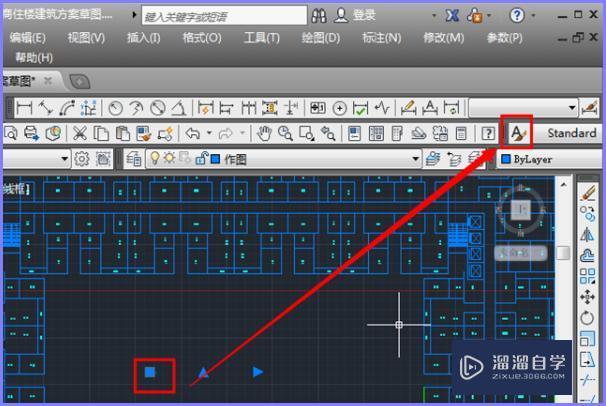Open the Text Style icon
The image size is (606, 406).
pyautogui.click(x=517, y=133)
